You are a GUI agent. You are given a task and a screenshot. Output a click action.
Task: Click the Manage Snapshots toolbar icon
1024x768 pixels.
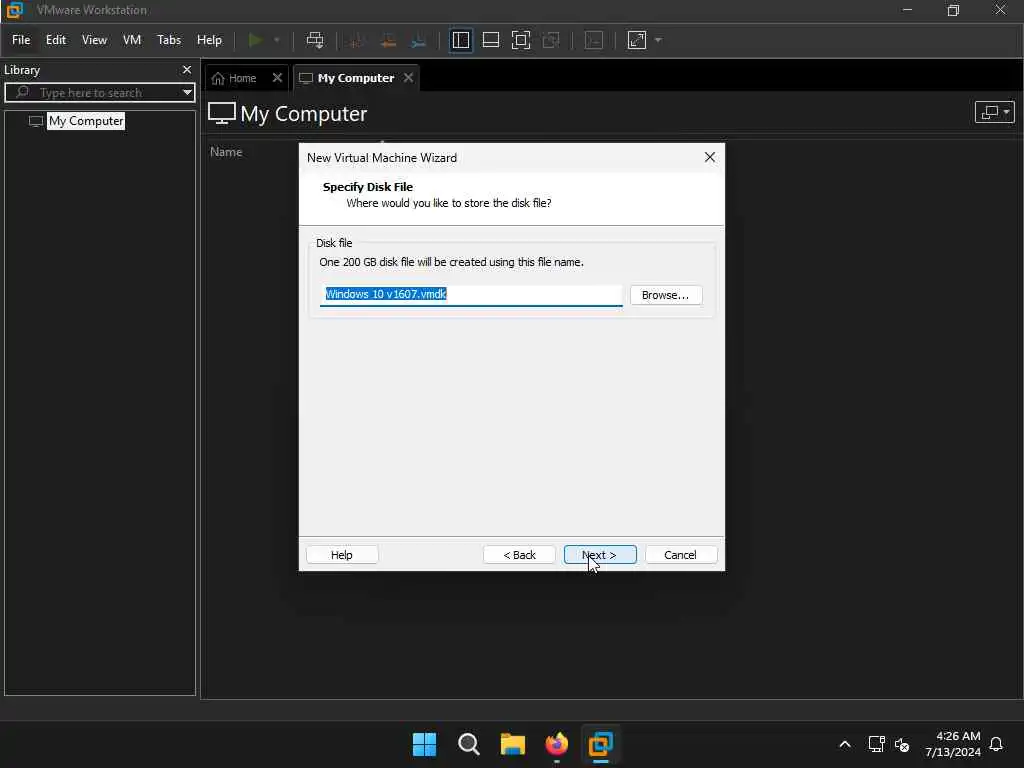point(419,40)
